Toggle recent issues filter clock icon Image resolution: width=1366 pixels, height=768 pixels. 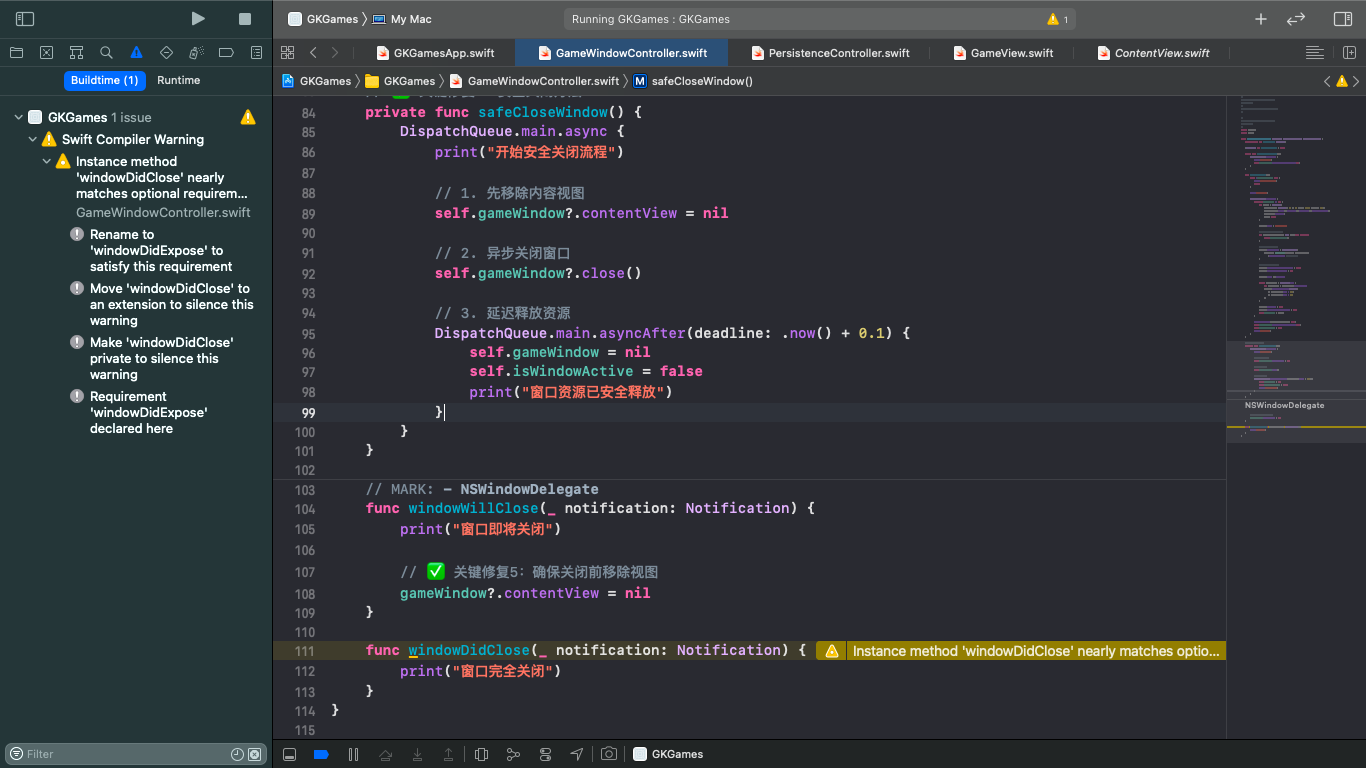point(237,754)
